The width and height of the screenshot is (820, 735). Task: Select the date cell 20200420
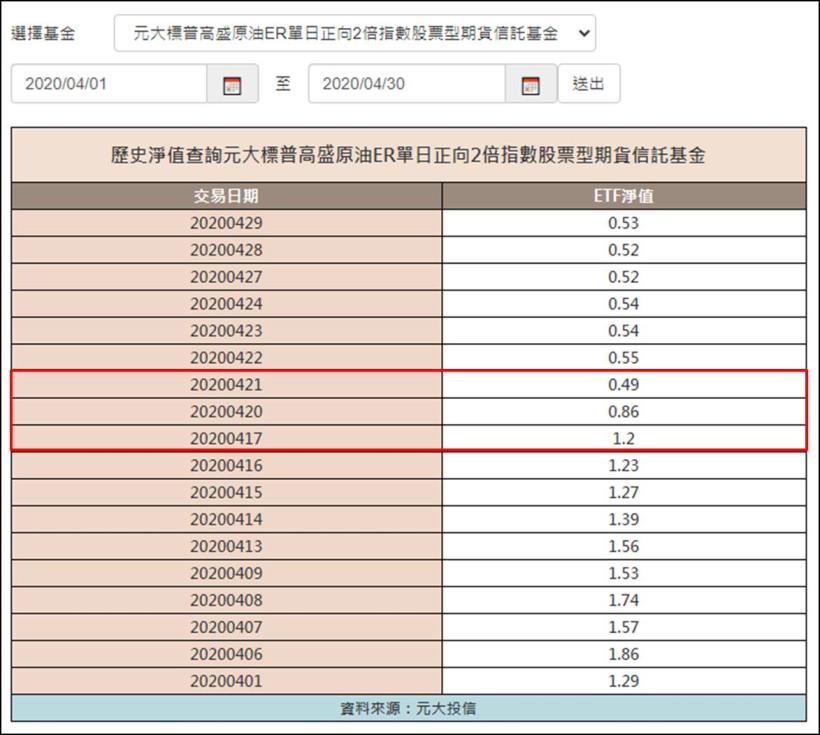click(x=226, y=412)
